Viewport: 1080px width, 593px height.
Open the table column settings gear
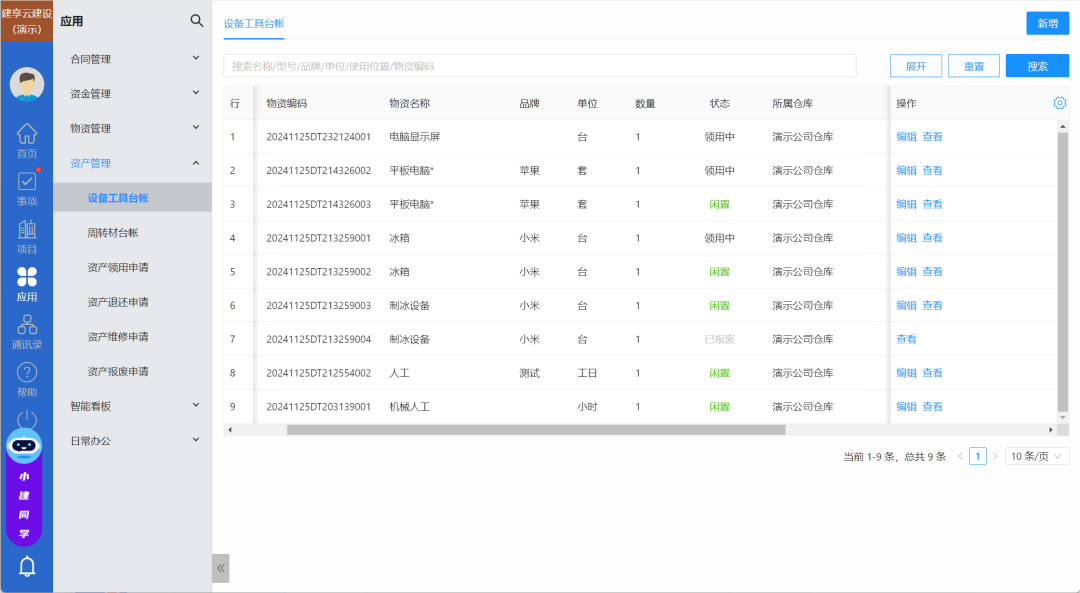[1060, 103]
